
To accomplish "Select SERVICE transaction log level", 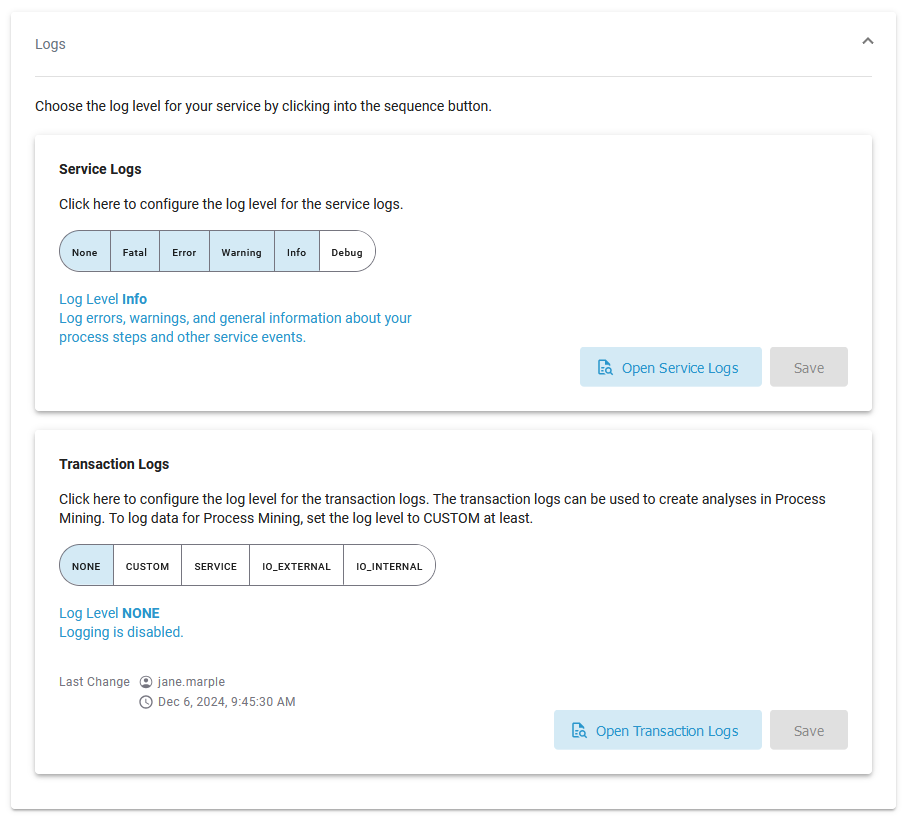I will coord(215,566).
